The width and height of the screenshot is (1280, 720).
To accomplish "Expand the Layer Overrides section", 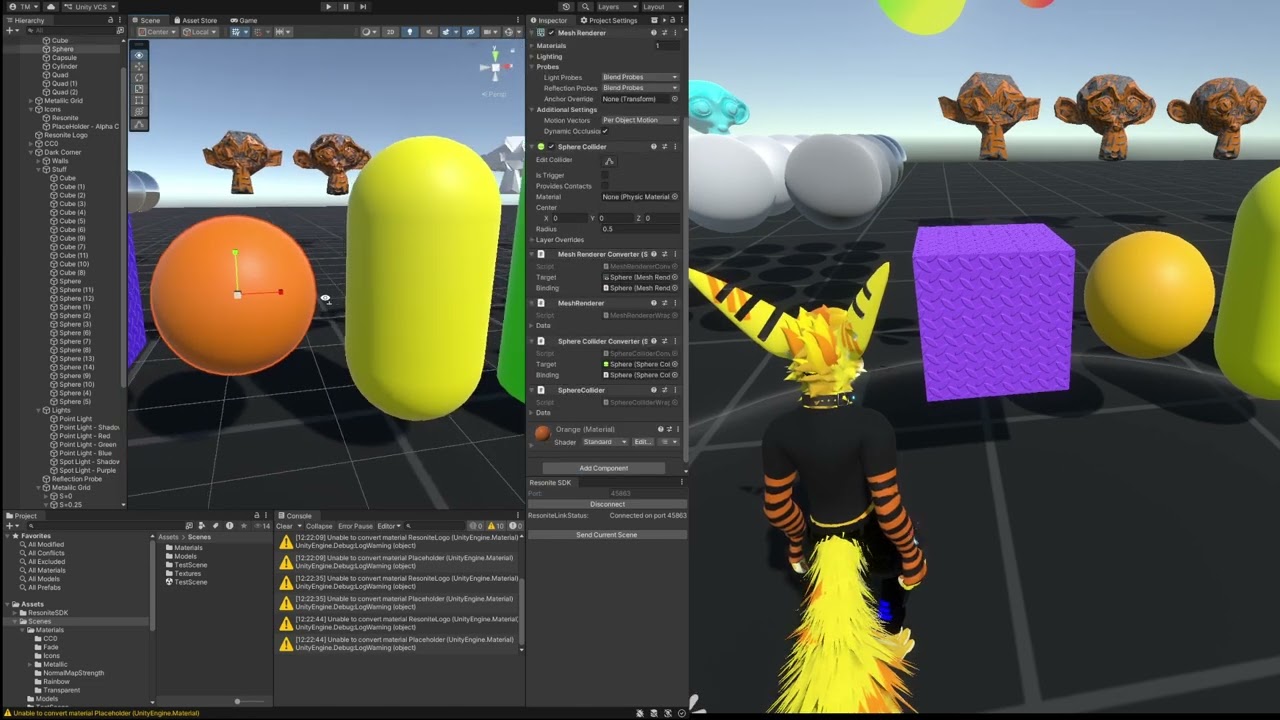I will [533, 240].
